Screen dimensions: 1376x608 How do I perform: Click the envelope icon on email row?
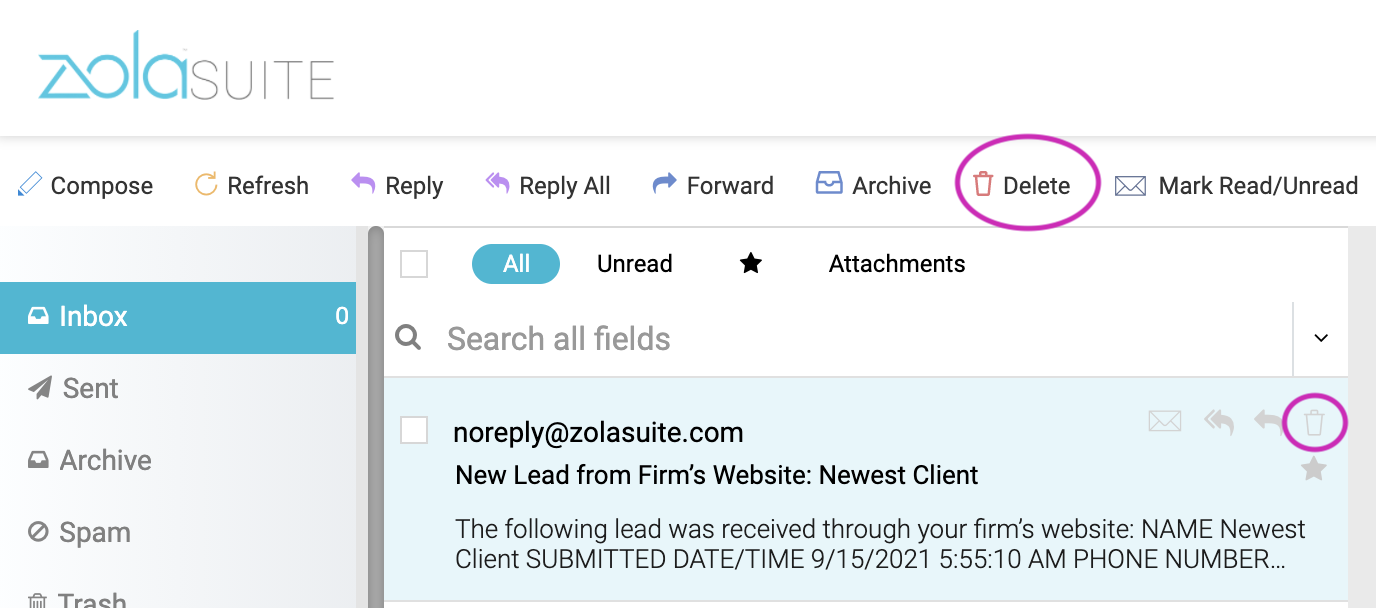(1165, 422)
